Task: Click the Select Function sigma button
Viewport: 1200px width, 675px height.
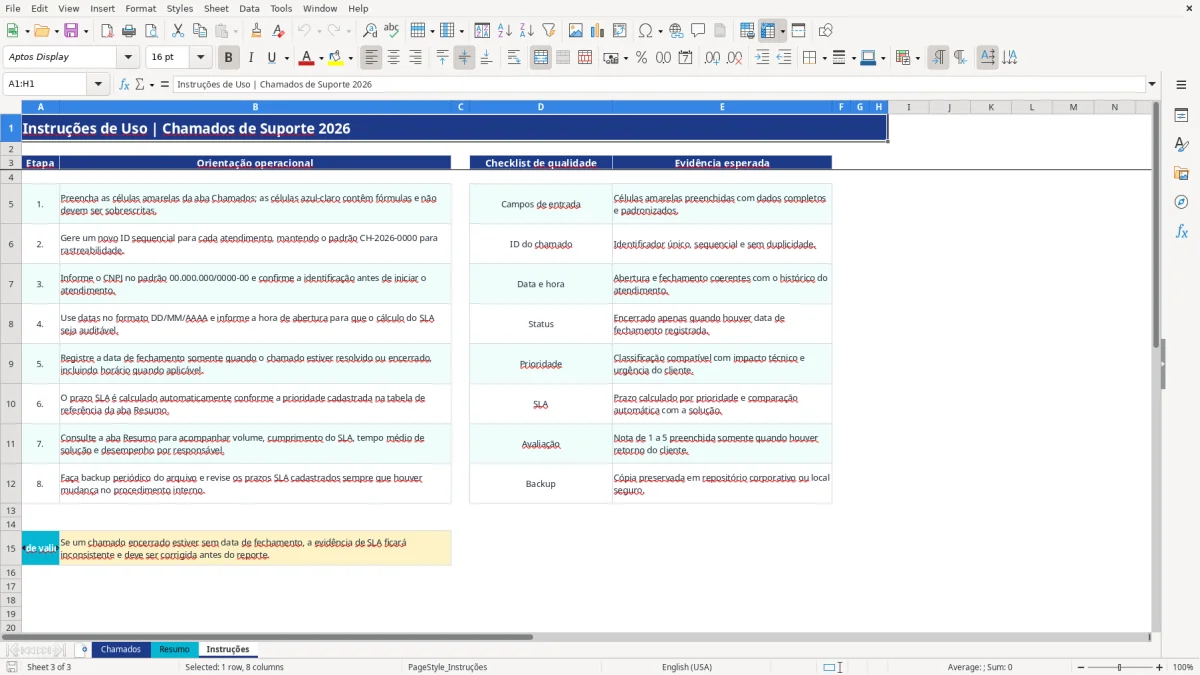Action: click(140, 84)
